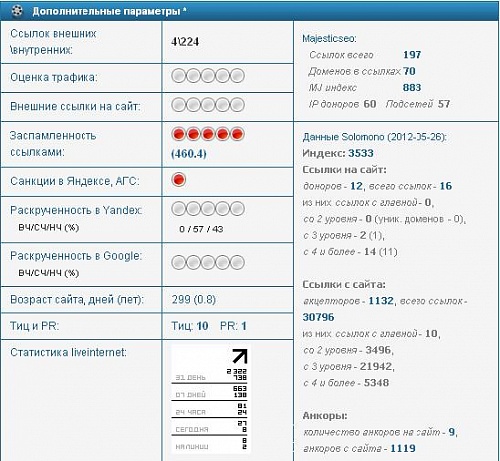Click the Ссылок внешних \внутренних label
This screenshot has width=500, height=461.
pos(53,42)
